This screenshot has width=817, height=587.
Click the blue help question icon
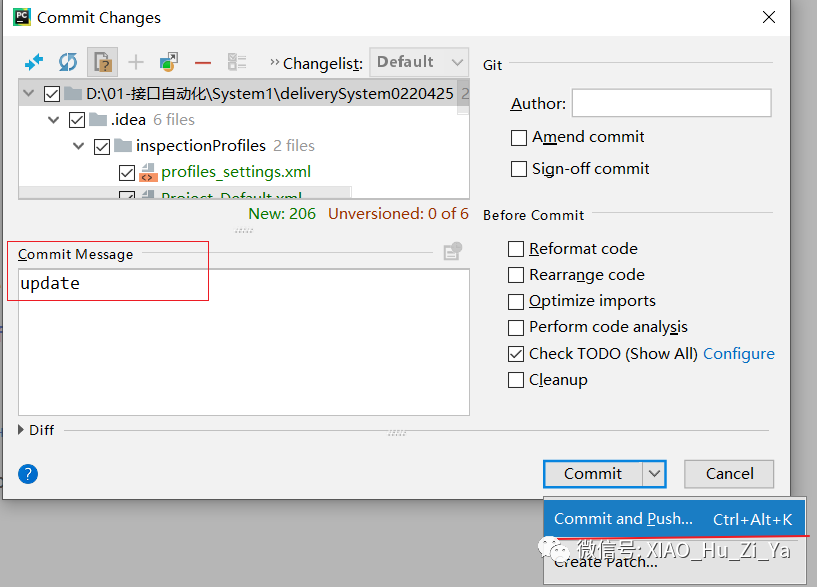coord(28,474)
